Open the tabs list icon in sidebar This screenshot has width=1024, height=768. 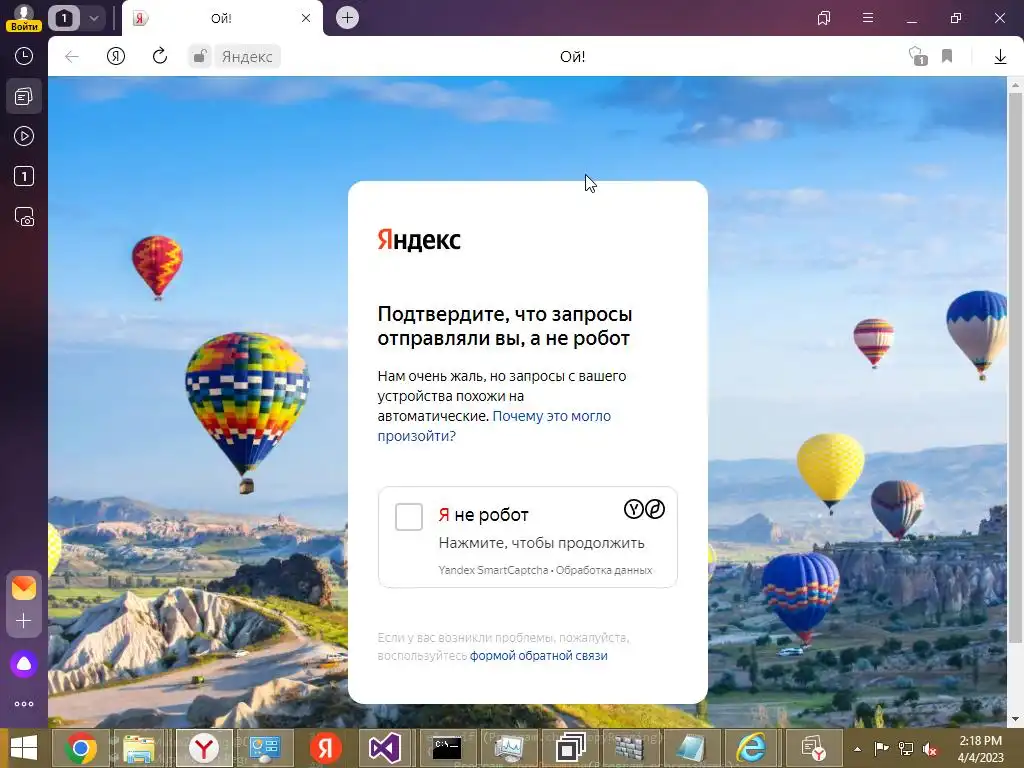click(24, 97)
